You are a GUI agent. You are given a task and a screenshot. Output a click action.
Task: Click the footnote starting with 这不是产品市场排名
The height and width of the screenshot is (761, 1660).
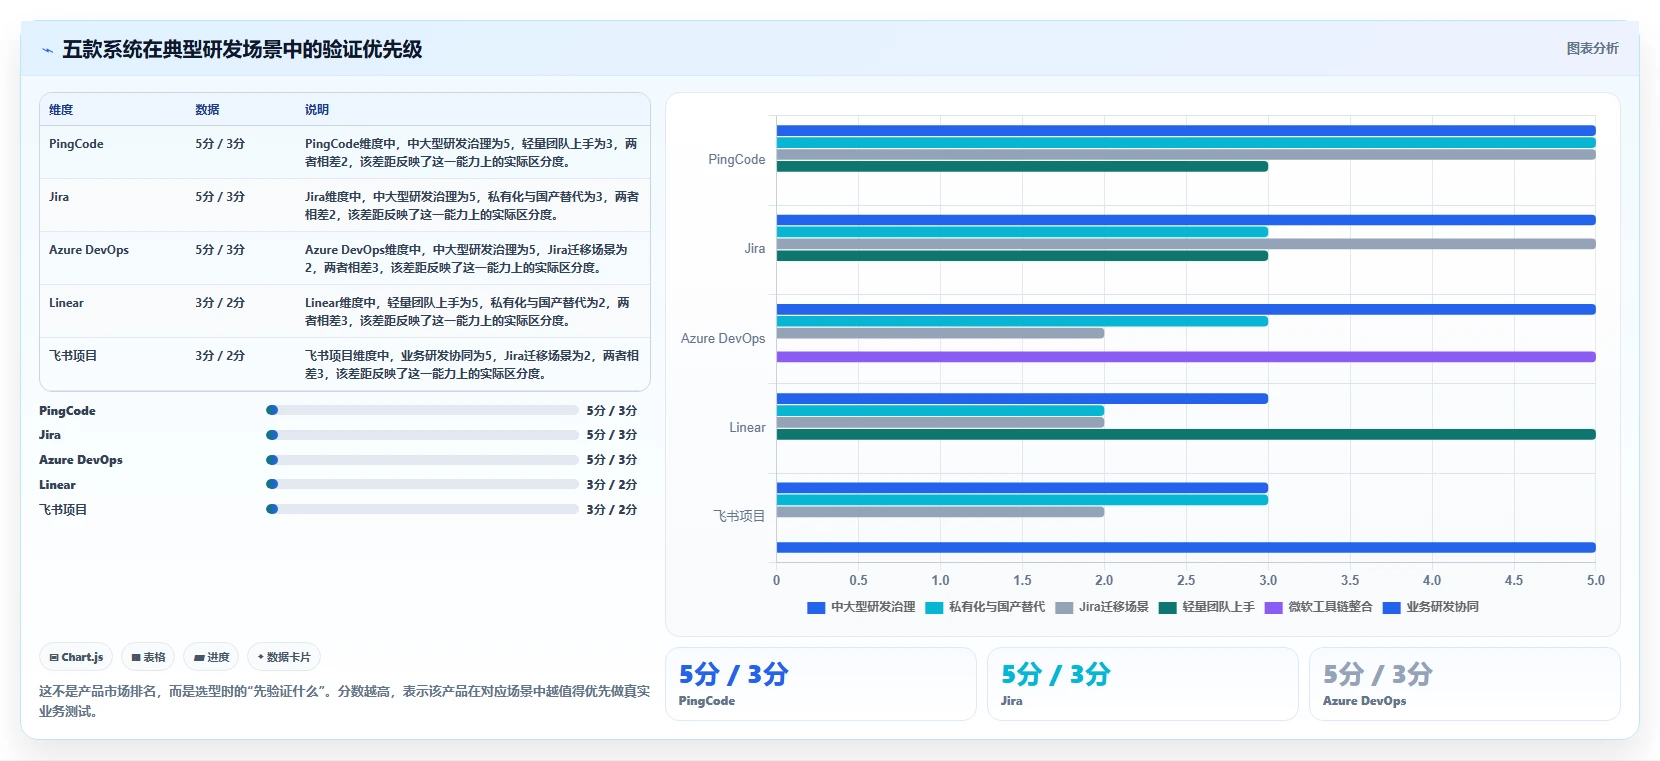point(344,701)
